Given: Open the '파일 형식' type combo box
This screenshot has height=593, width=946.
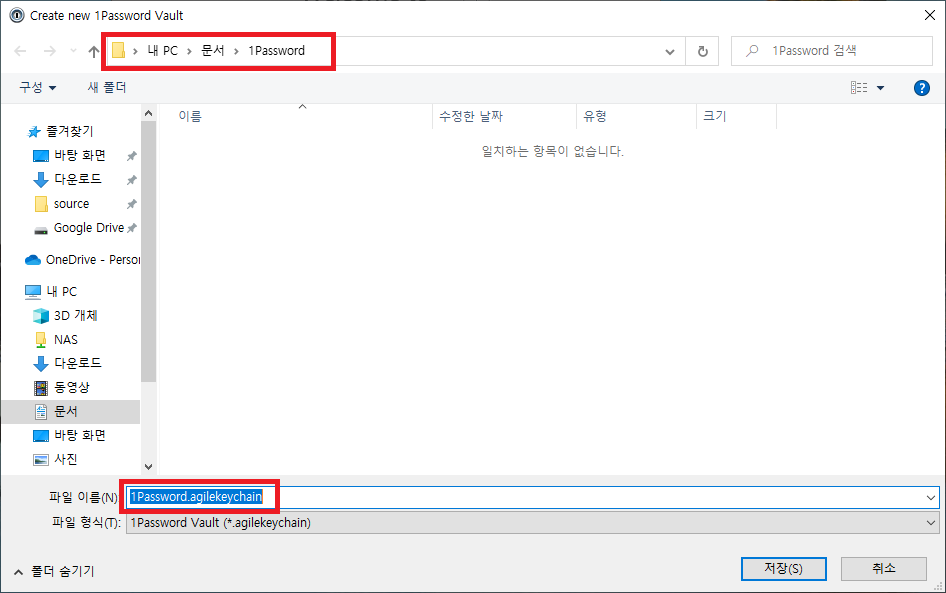Looking at the screenshot, I should pyautogui.click(x=533, y=523).
